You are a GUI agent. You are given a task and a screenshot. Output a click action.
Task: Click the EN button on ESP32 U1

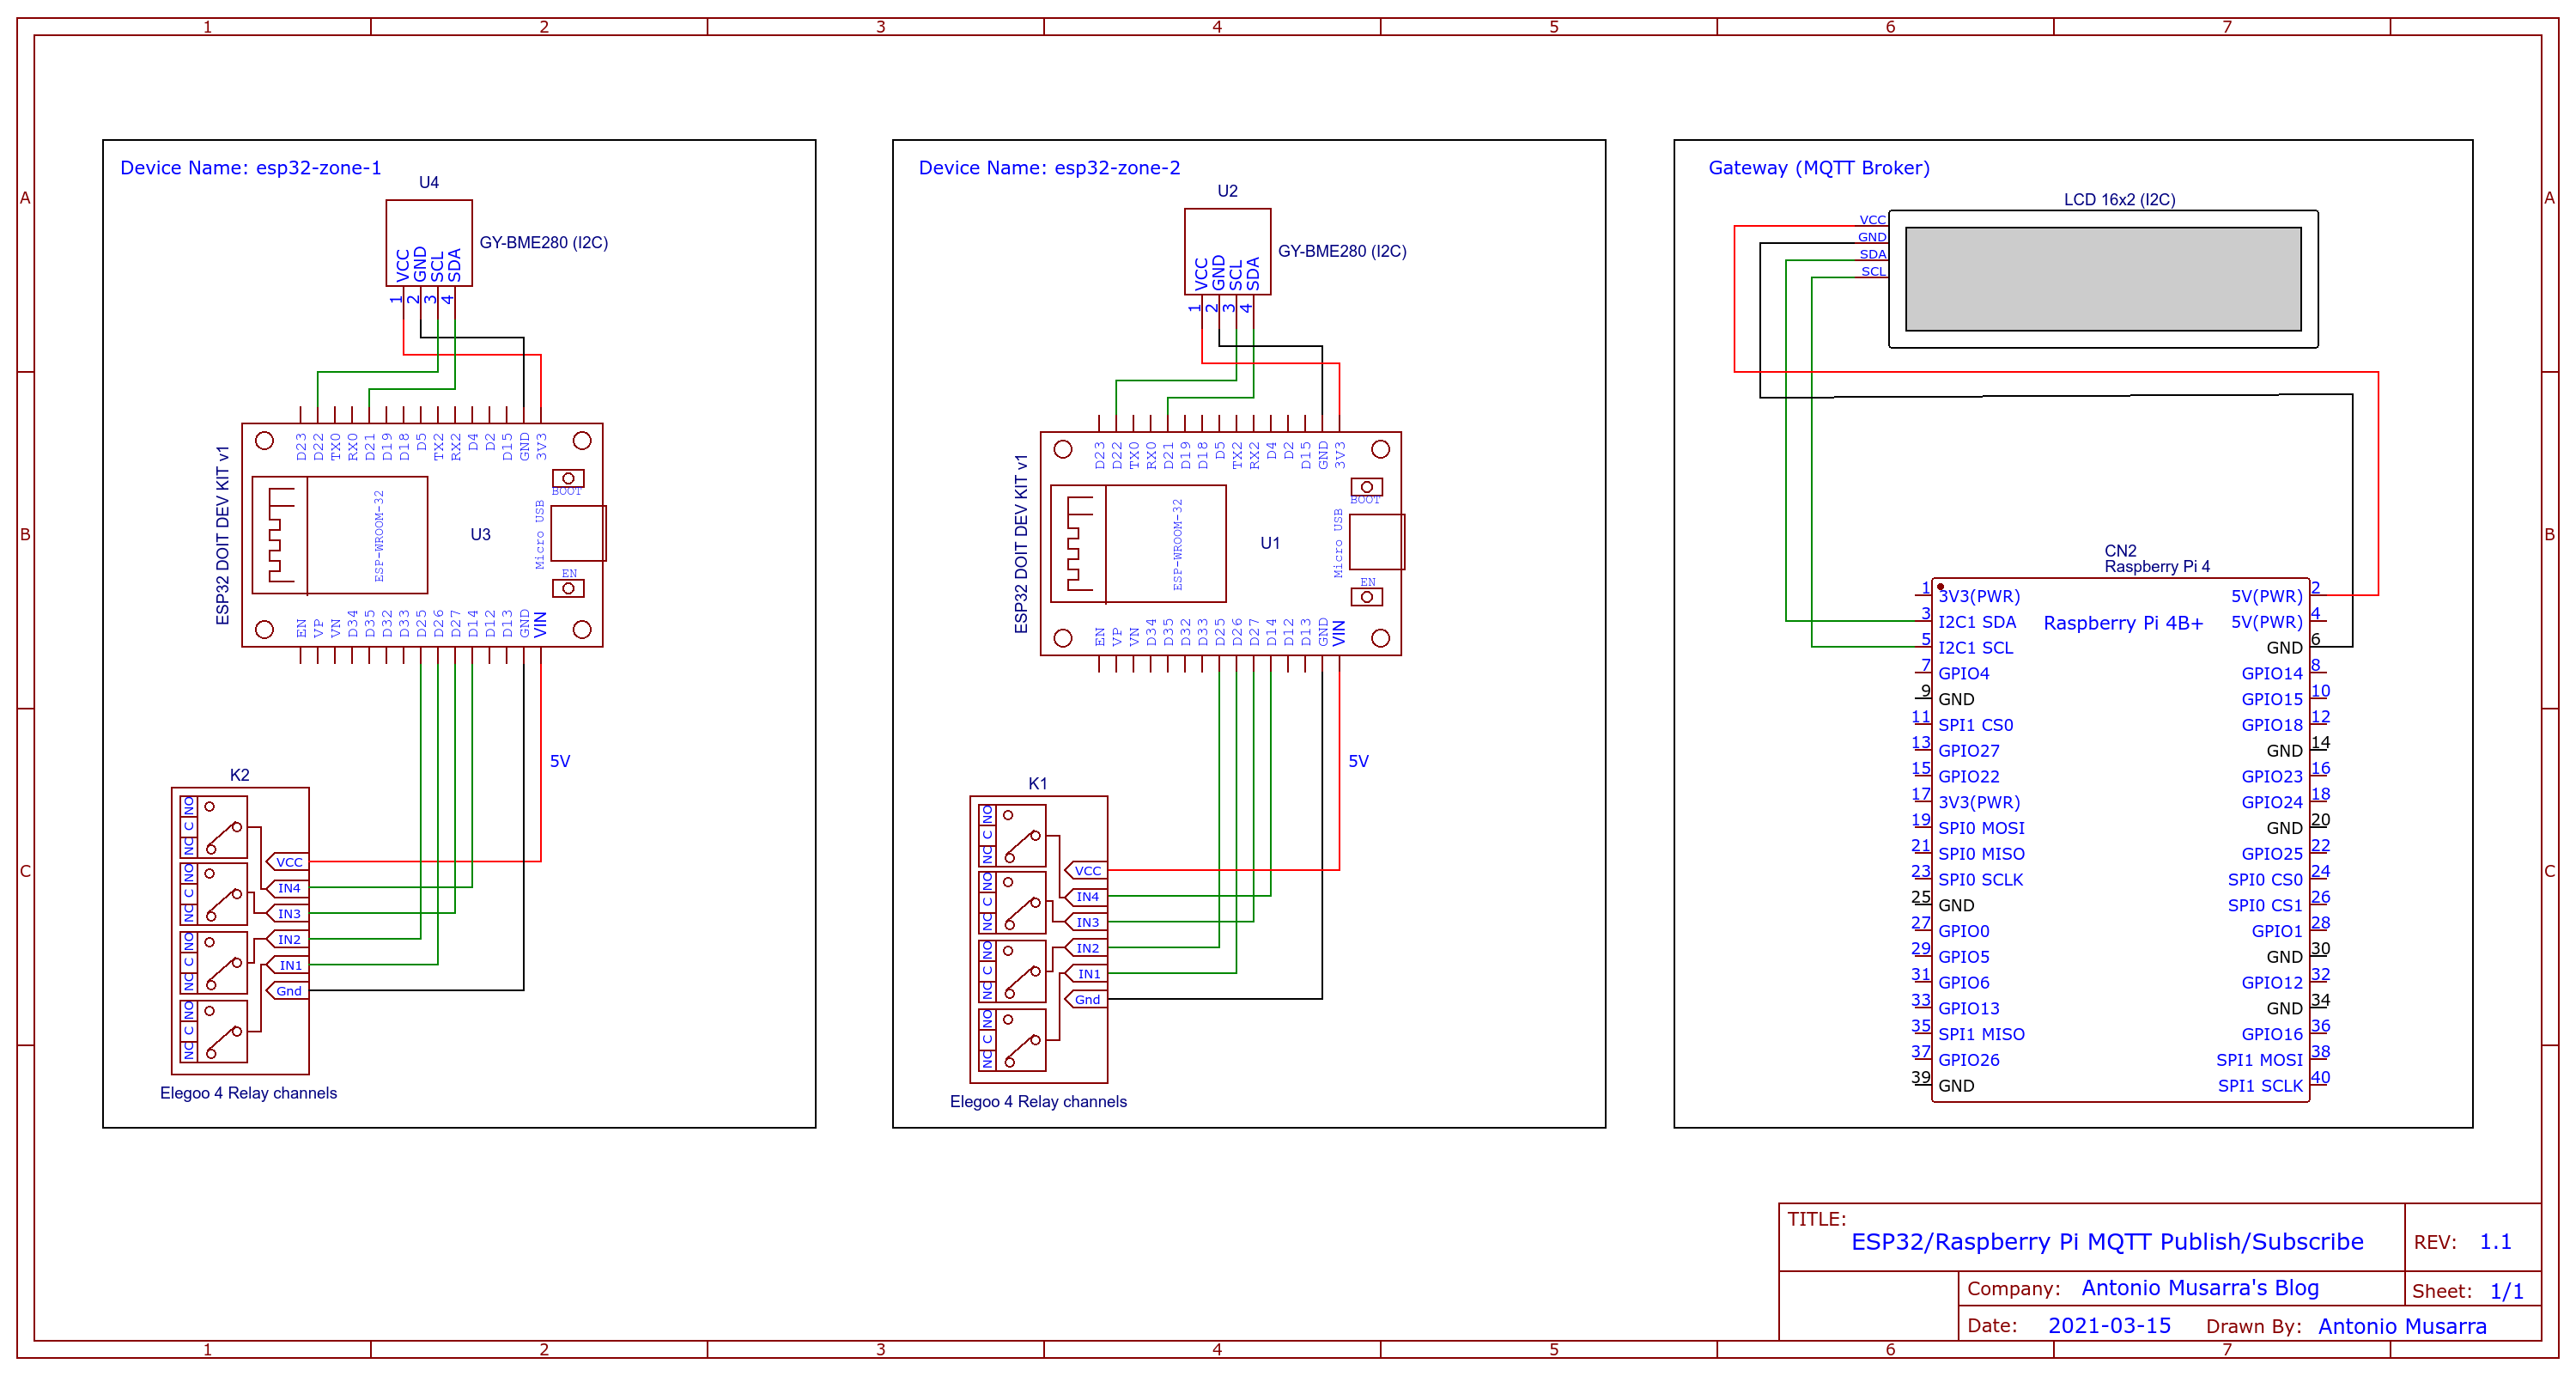point(1366,597)
